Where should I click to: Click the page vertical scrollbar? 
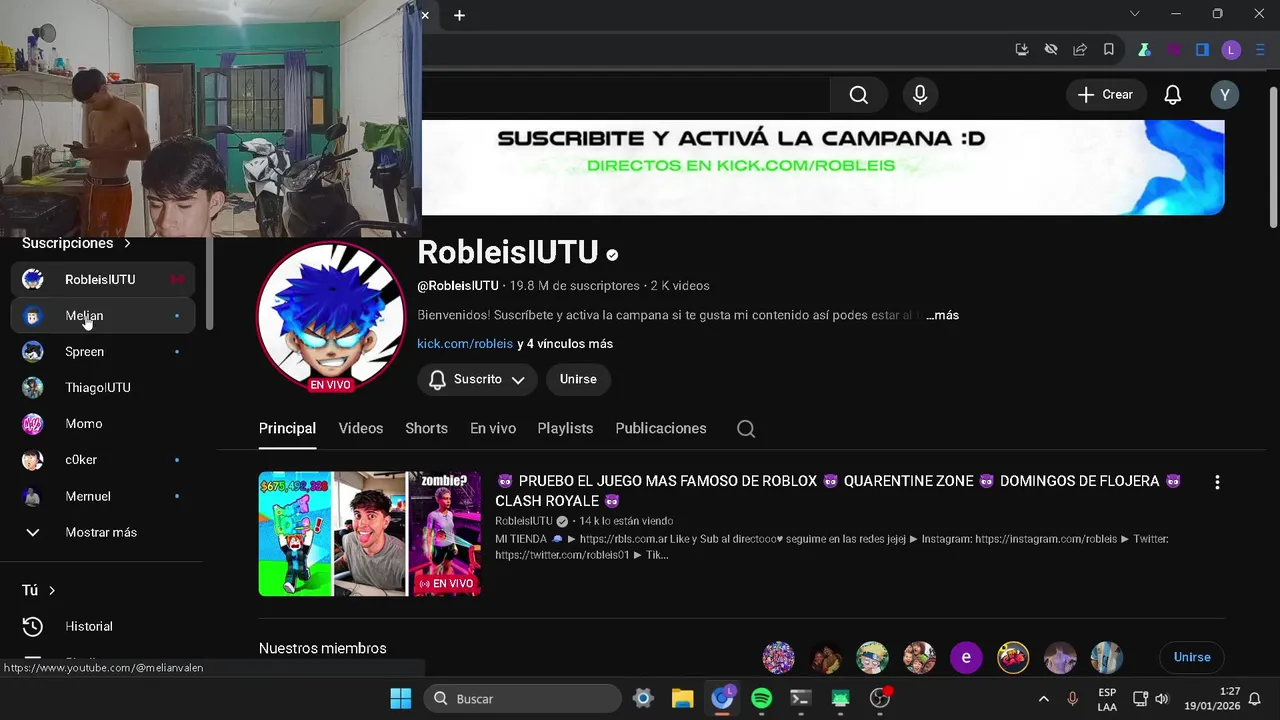pos(1273,157)
